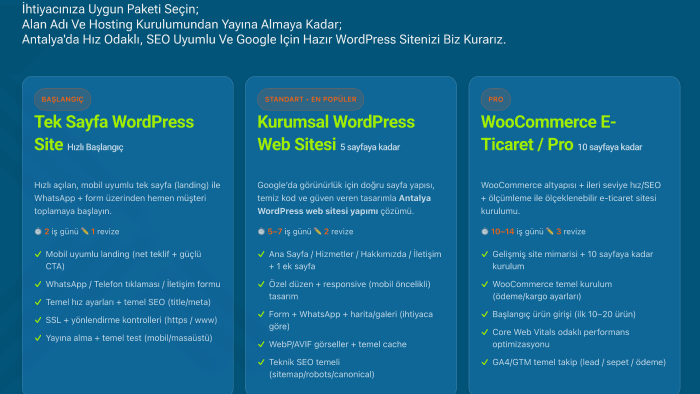
Task: Click text 'Yayına alma + temel test (mobil/masaüstü)'
Action: [129, 338]
